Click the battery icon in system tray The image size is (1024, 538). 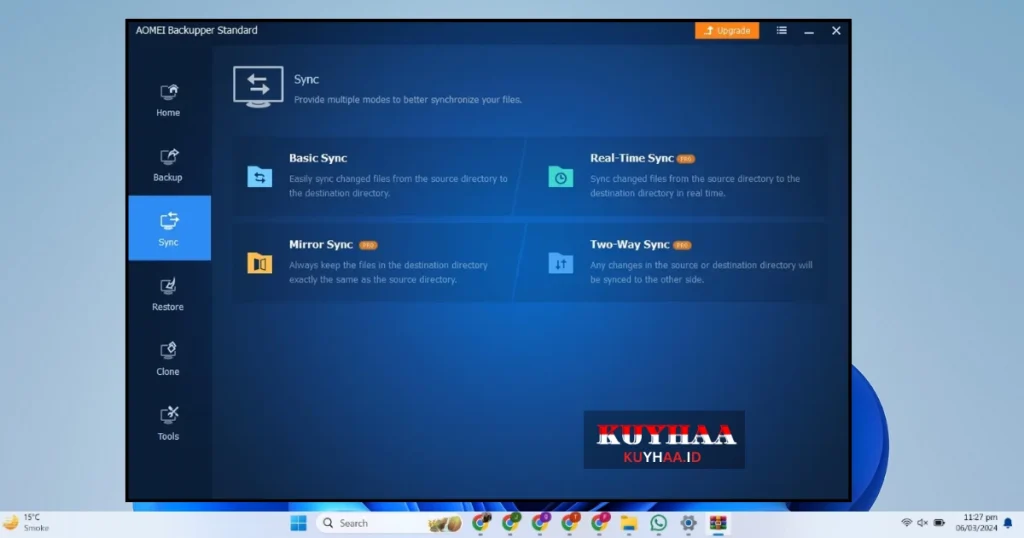(x=939, y=523)
